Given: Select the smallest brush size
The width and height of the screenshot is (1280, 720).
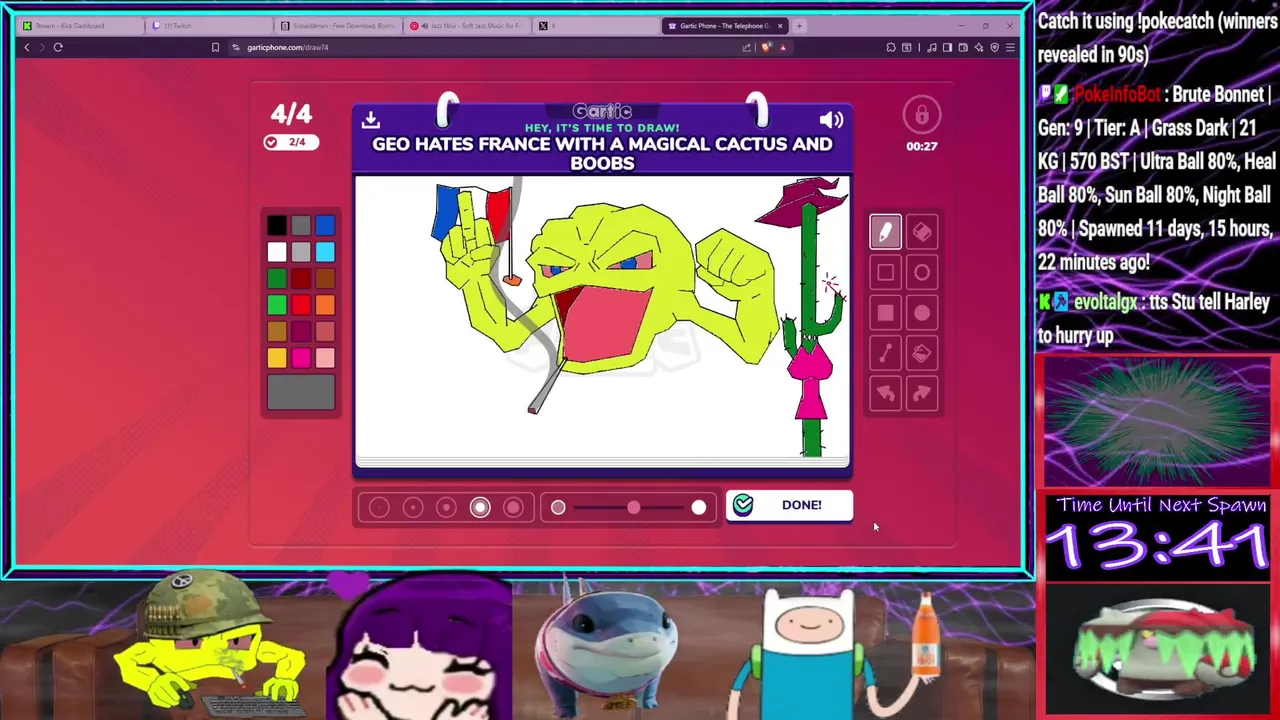Looking at the screenshot, I should pos(379,508).
